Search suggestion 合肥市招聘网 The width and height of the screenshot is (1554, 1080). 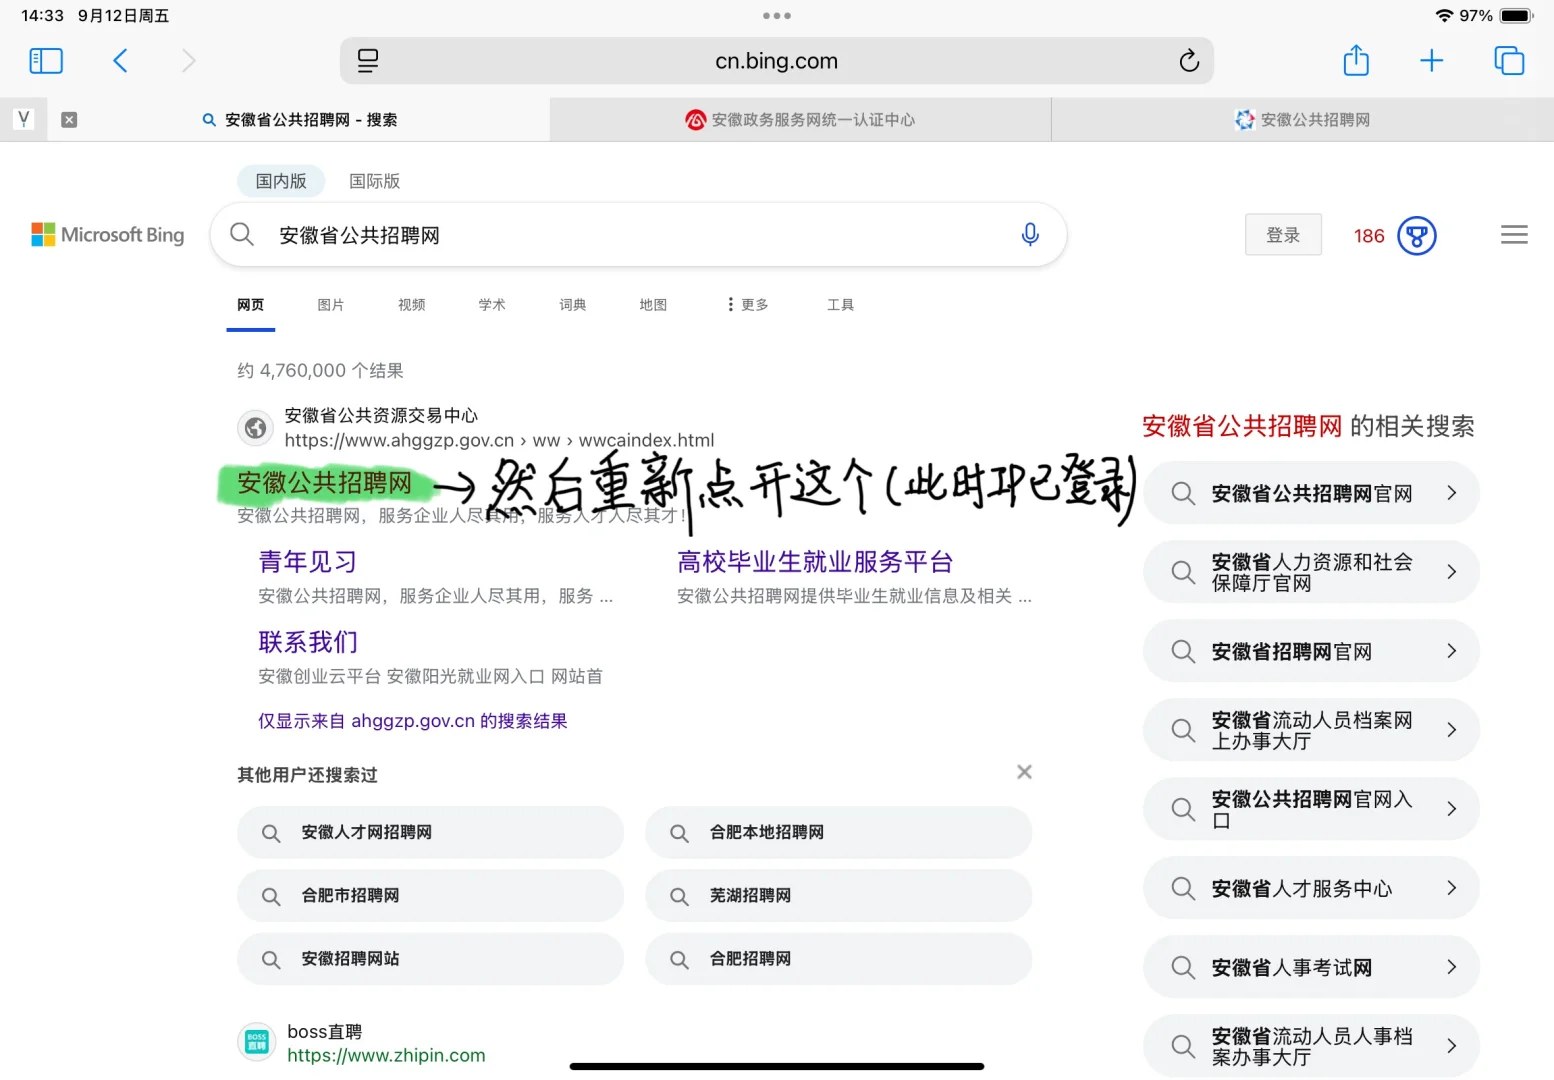click(430, 896)
